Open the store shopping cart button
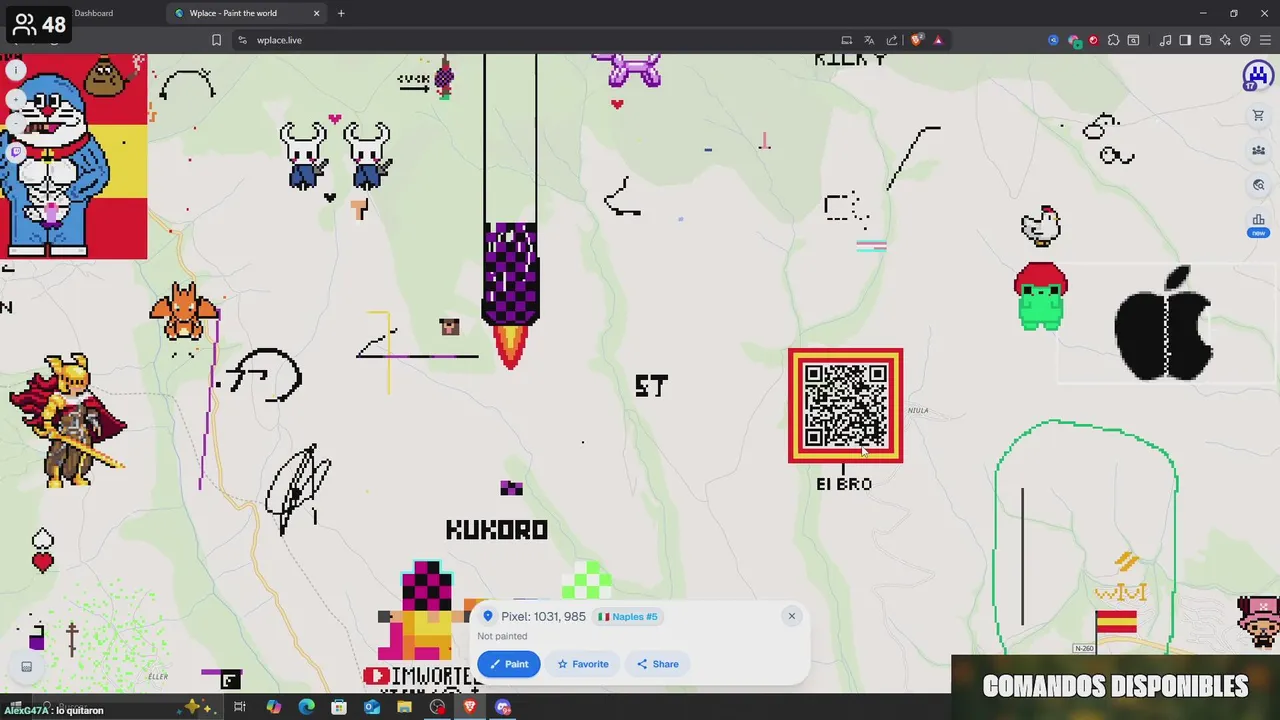1280x720 pixels. 1258,116
